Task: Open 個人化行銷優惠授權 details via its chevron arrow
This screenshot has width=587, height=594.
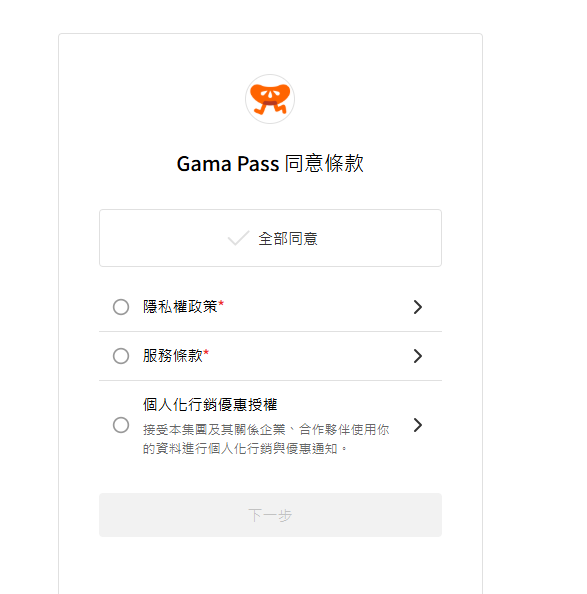Action: point(418,425)
